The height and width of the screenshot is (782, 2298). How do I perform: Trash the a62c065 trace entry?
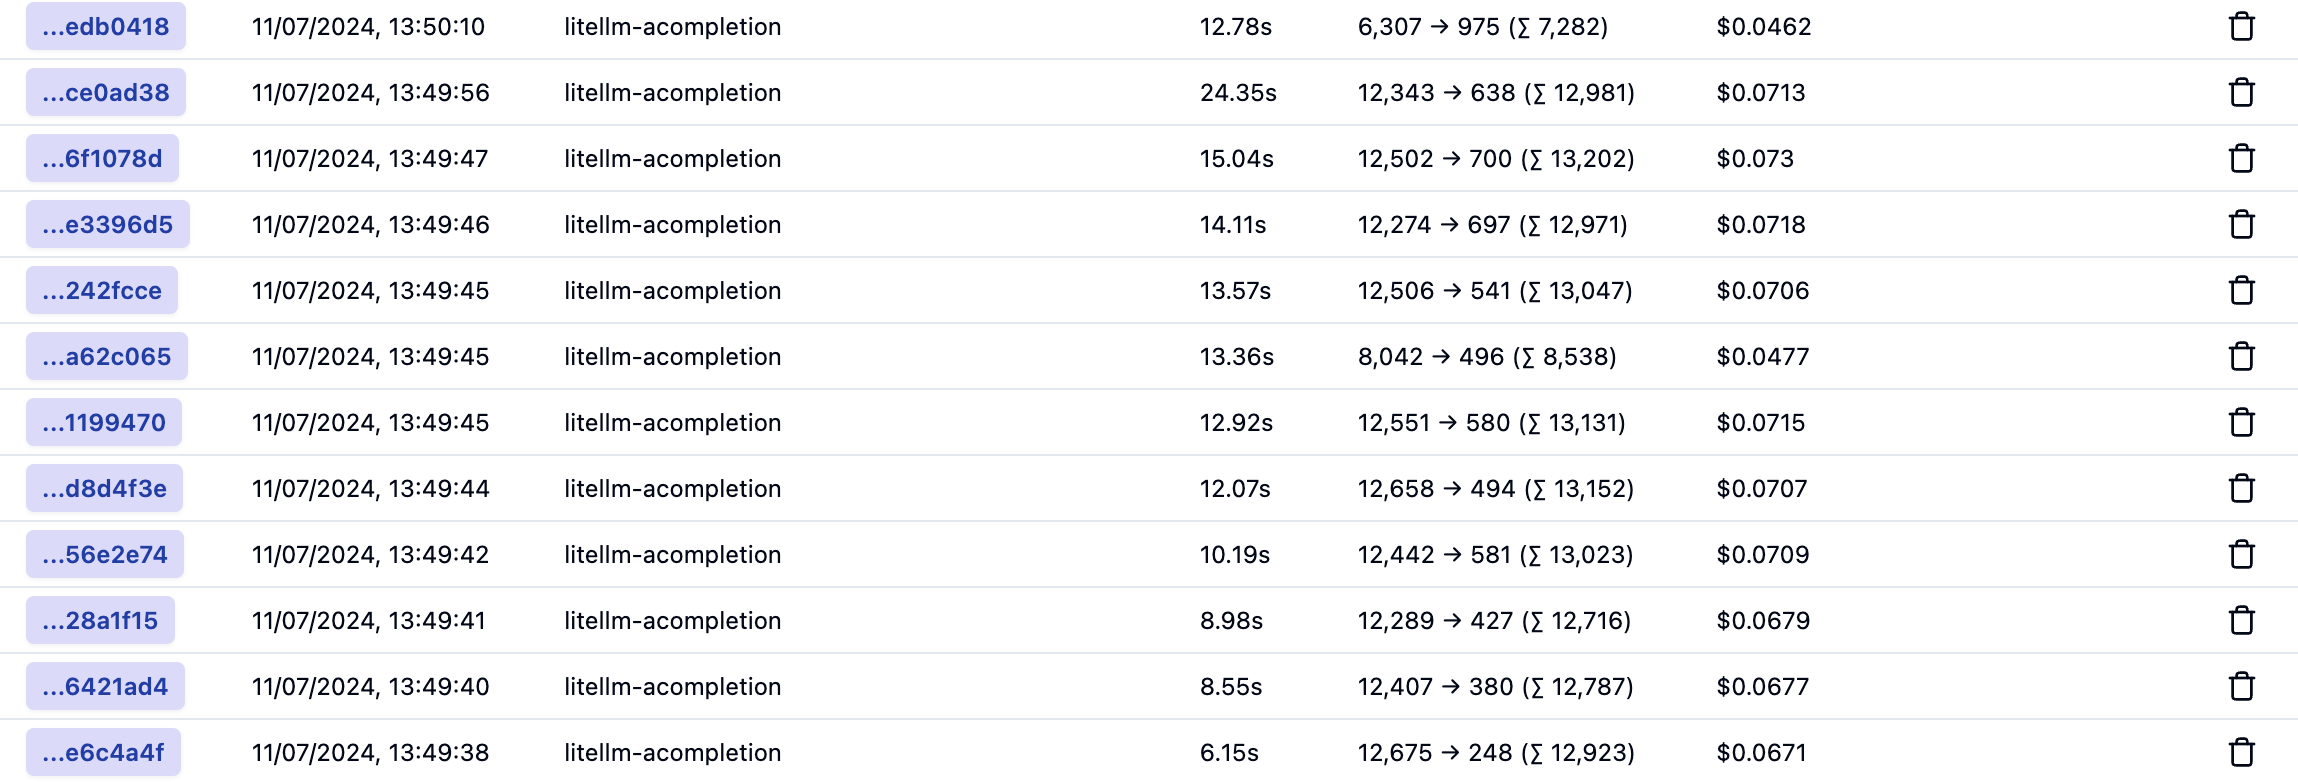2242,357
